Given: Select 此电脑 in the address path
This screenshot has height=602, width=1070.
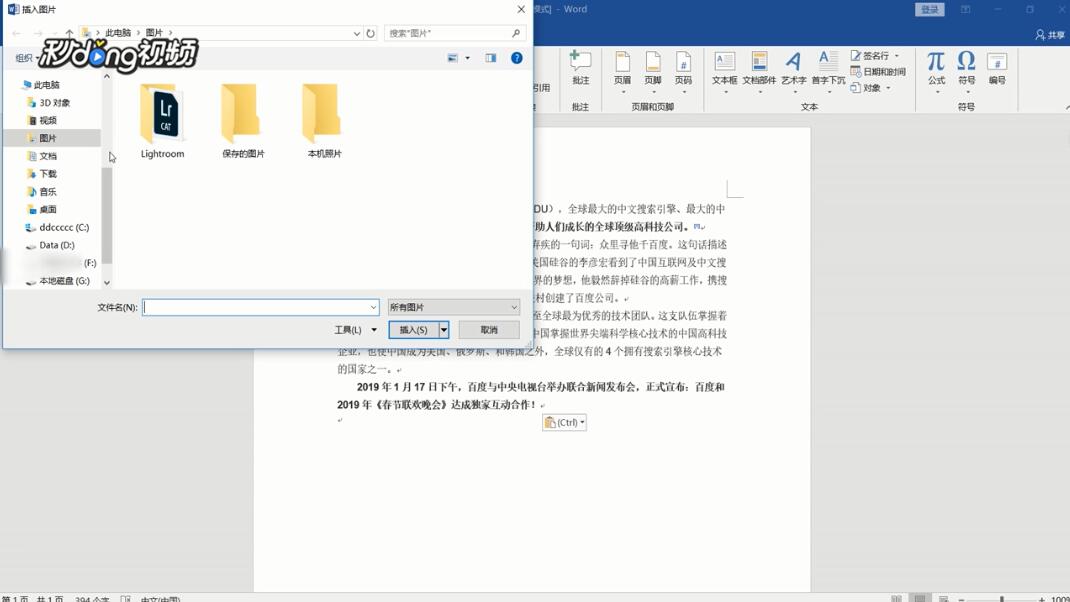Looking at the screenshot, I should (x=117, y=33).
